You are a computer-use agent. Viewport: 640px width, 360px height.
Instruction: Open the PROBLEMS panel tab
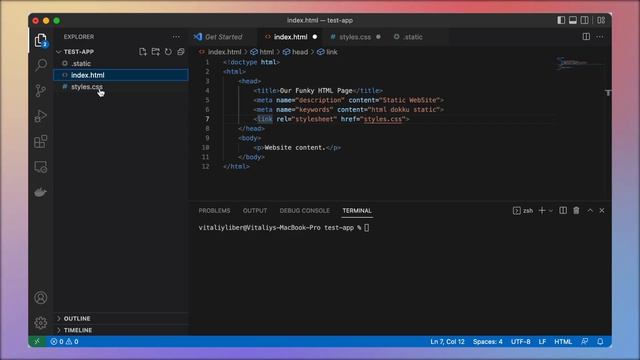pos(214,211)
